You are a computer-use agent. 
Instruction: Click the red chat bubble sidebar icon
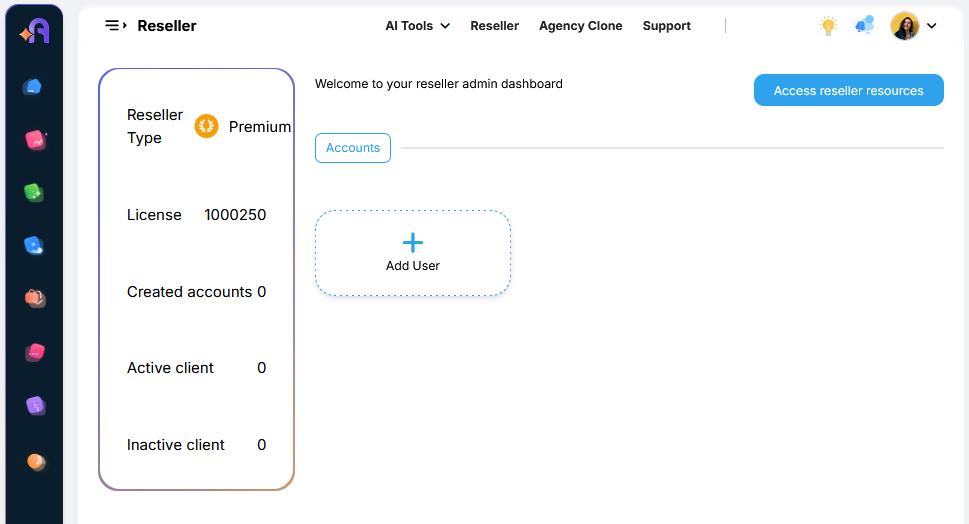(x=35, y=352)
